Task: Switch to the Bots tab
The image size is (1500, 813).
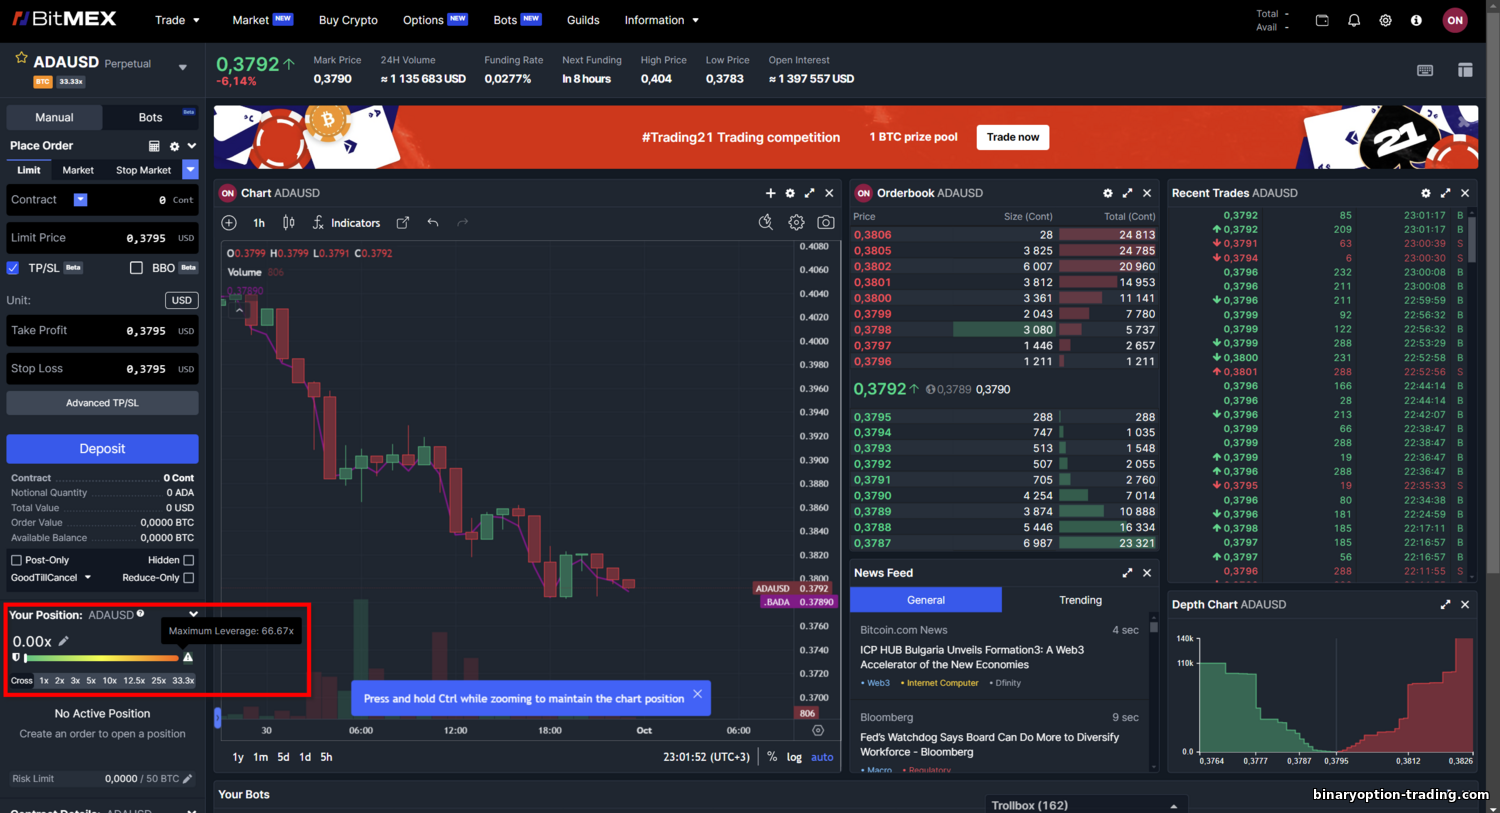Action: pyautogui.click(x=150, y=117)
